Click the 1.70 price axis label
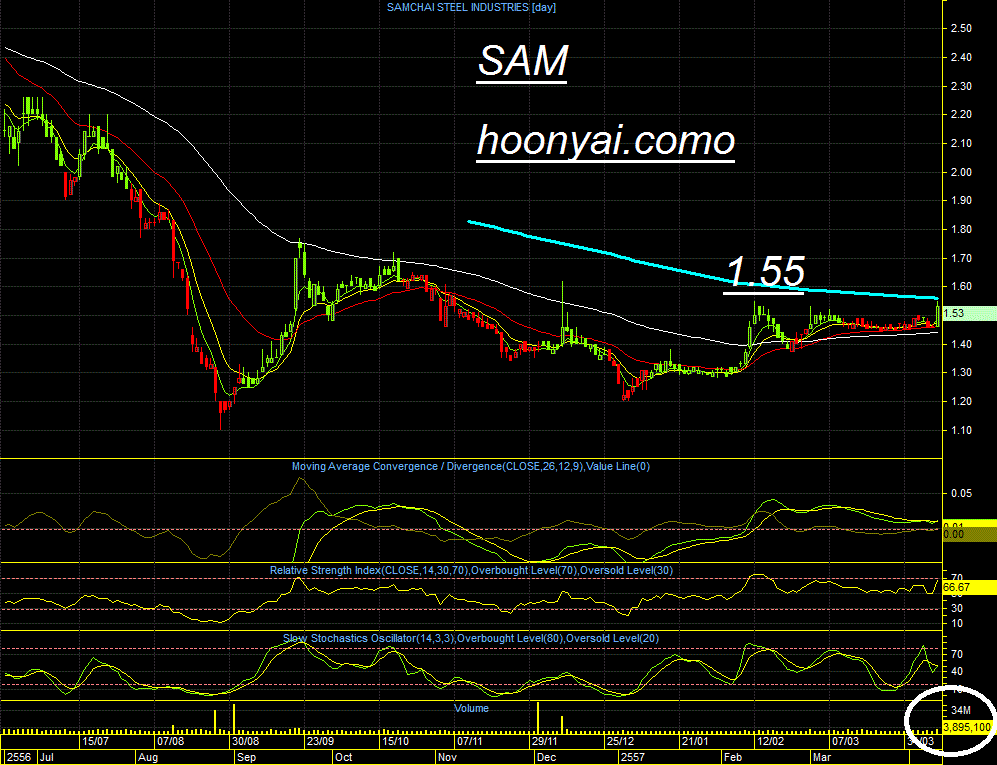 (x=961, y=258)
